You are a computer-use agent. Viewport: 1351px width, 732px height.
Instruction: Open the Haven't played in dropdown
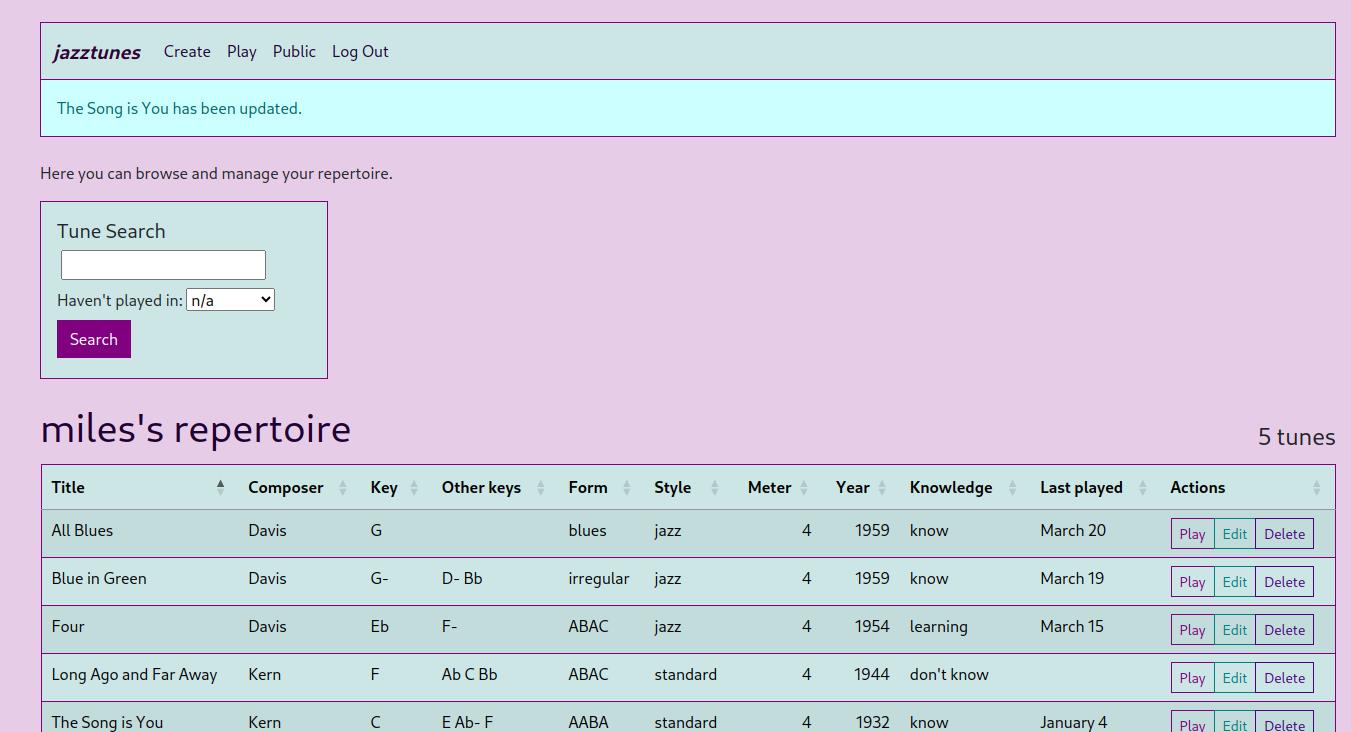230,300
